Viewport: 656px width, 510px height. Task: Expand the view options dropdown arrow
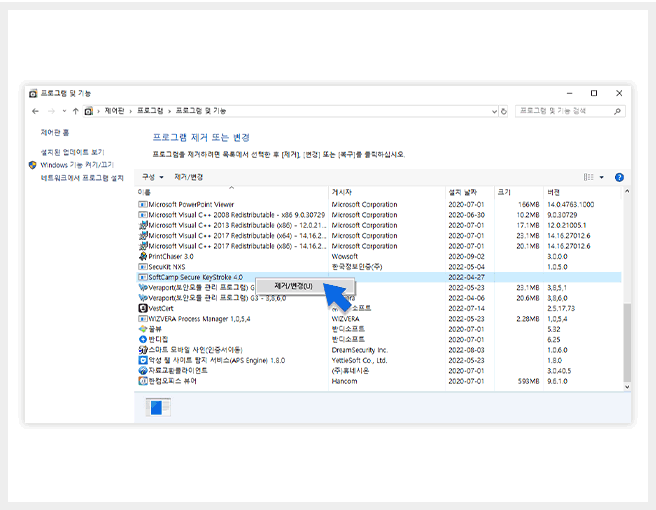point(601,177)
